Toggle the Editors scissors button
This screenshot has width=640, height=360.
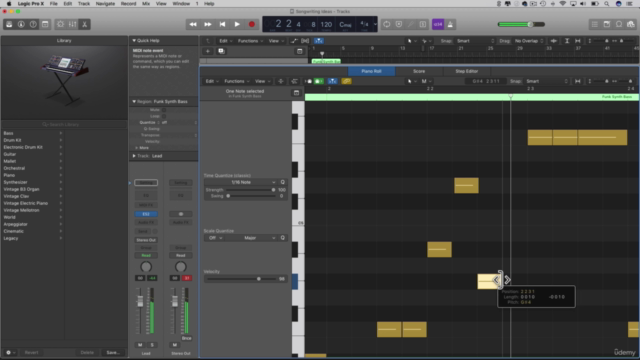84,24
